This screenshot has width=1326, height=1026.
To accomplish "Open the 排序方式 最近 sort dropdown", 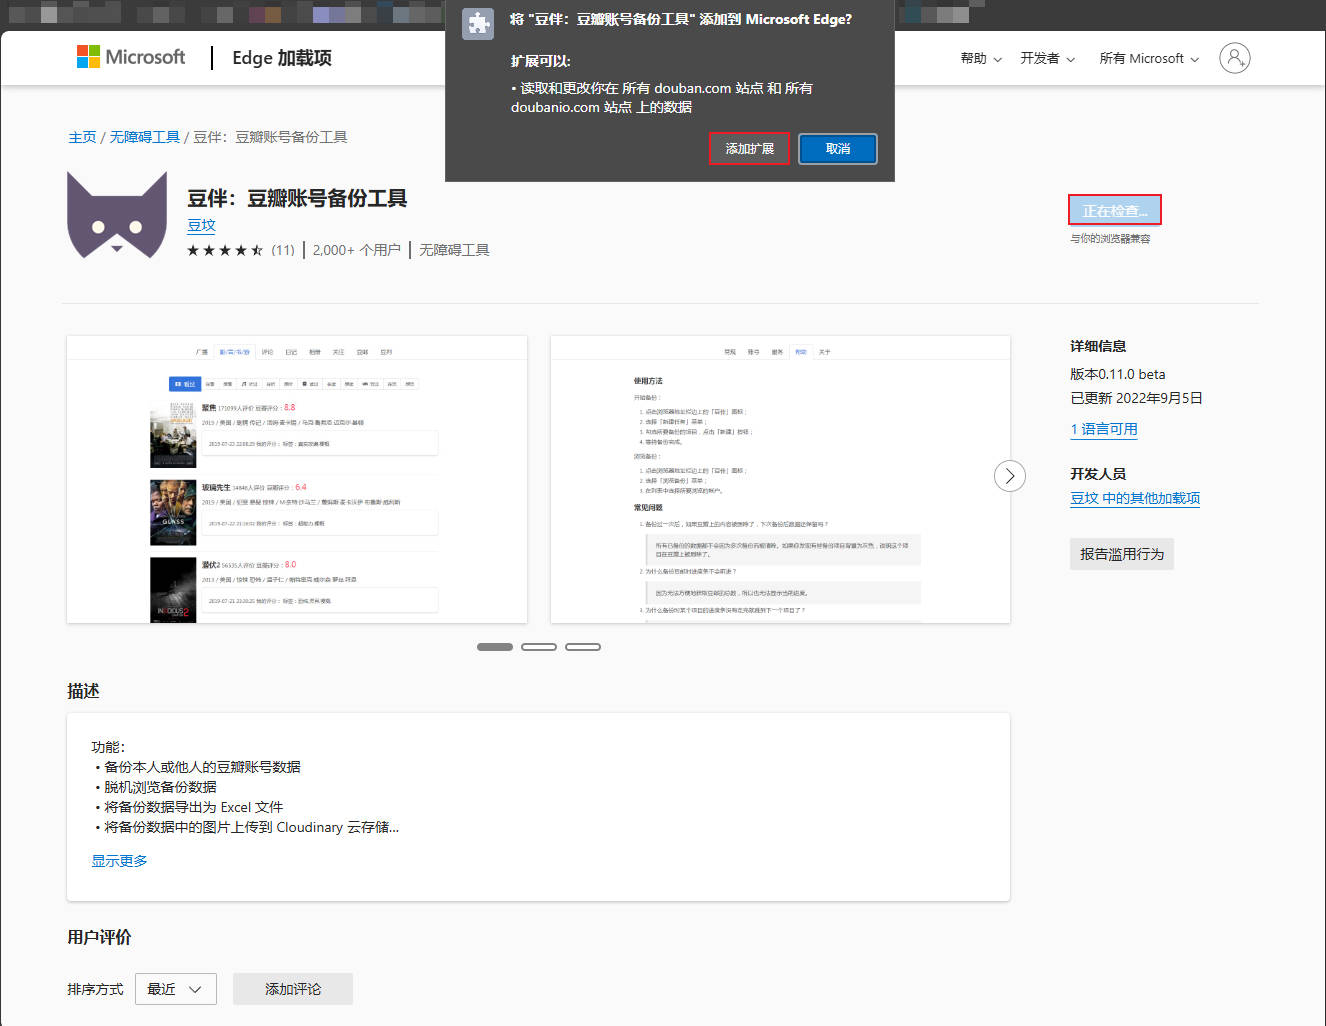I will click(x=175, y=989).
